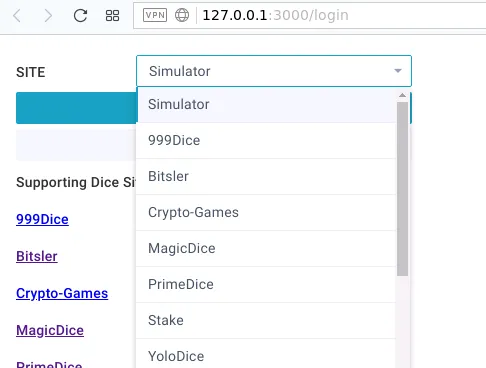The image size is (486, 368).
Task: Pick Bitsler from the dropdown list
Action: coord(266,176)
